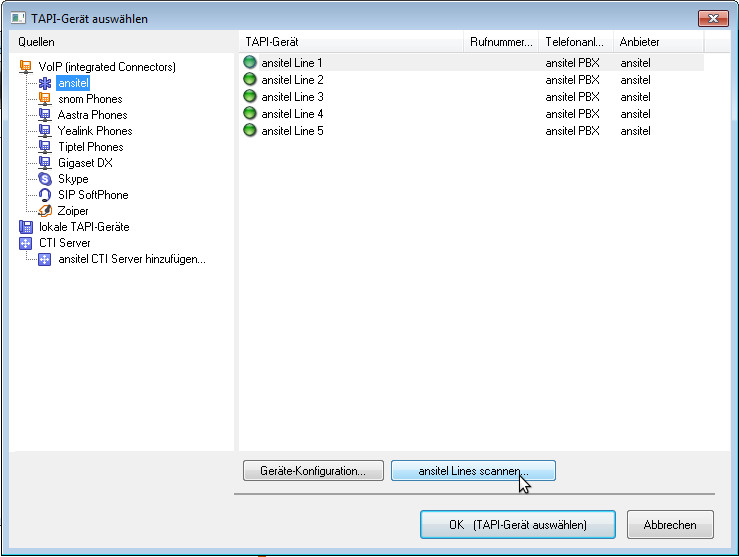
Task: Click the Tiptel Phones tree icon
Action: (x=45, y=147)
